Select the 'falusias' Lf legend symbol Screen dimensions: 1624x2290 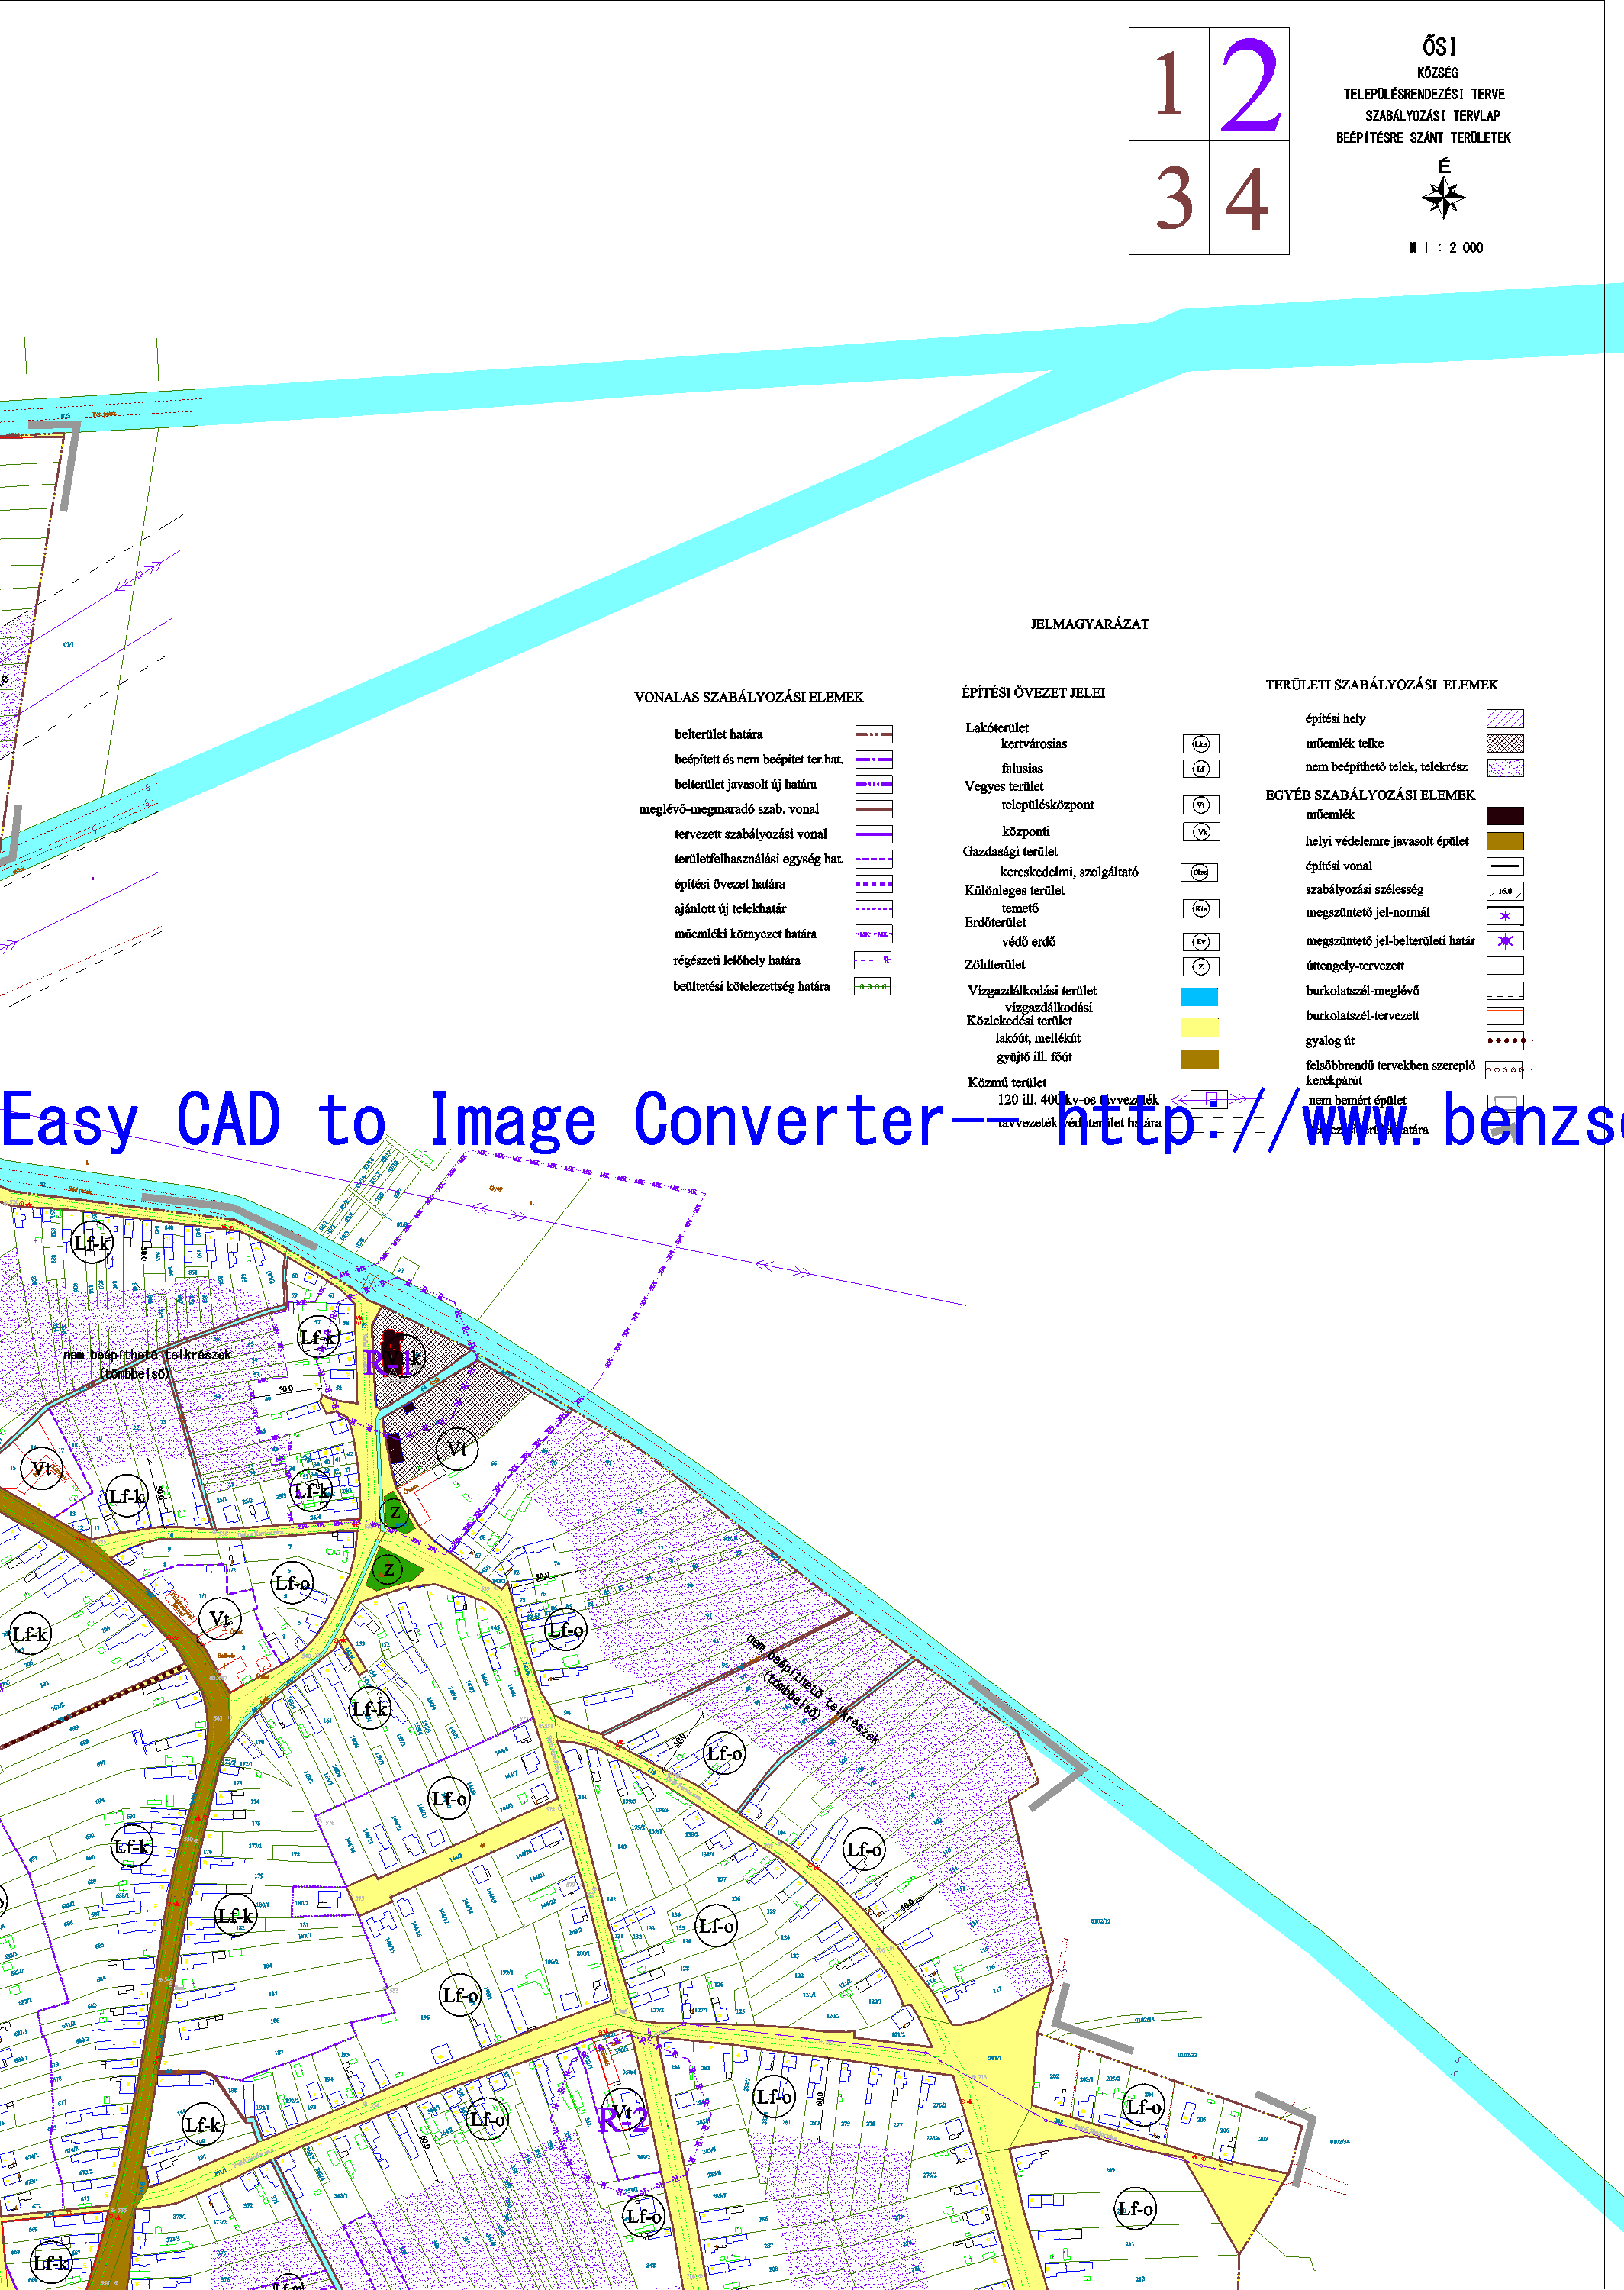(x=1200, y=769)
